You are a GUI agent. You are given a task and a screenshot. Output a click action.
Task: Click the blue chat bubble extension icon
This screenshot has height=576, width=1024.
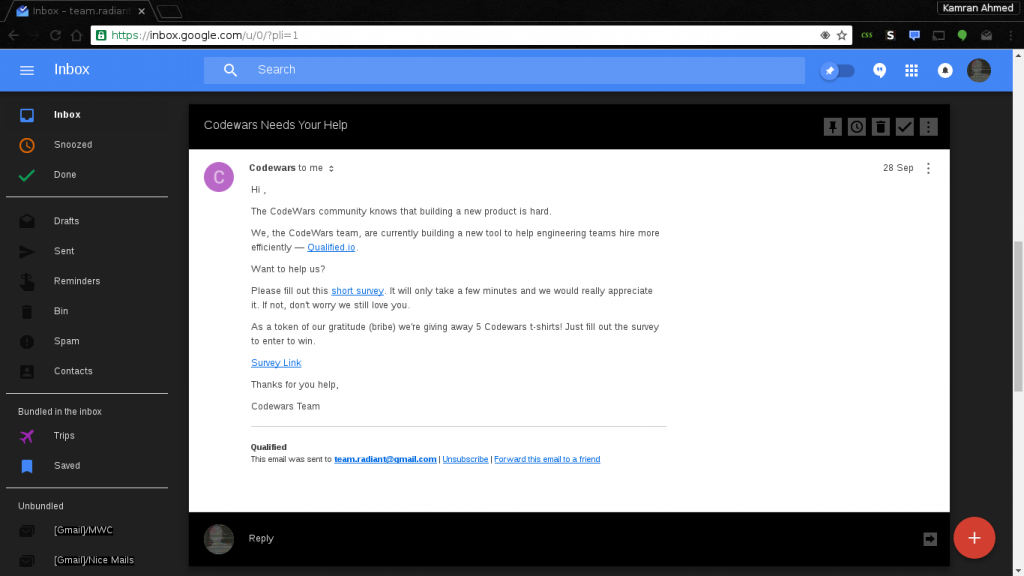[x=914, y=36]
